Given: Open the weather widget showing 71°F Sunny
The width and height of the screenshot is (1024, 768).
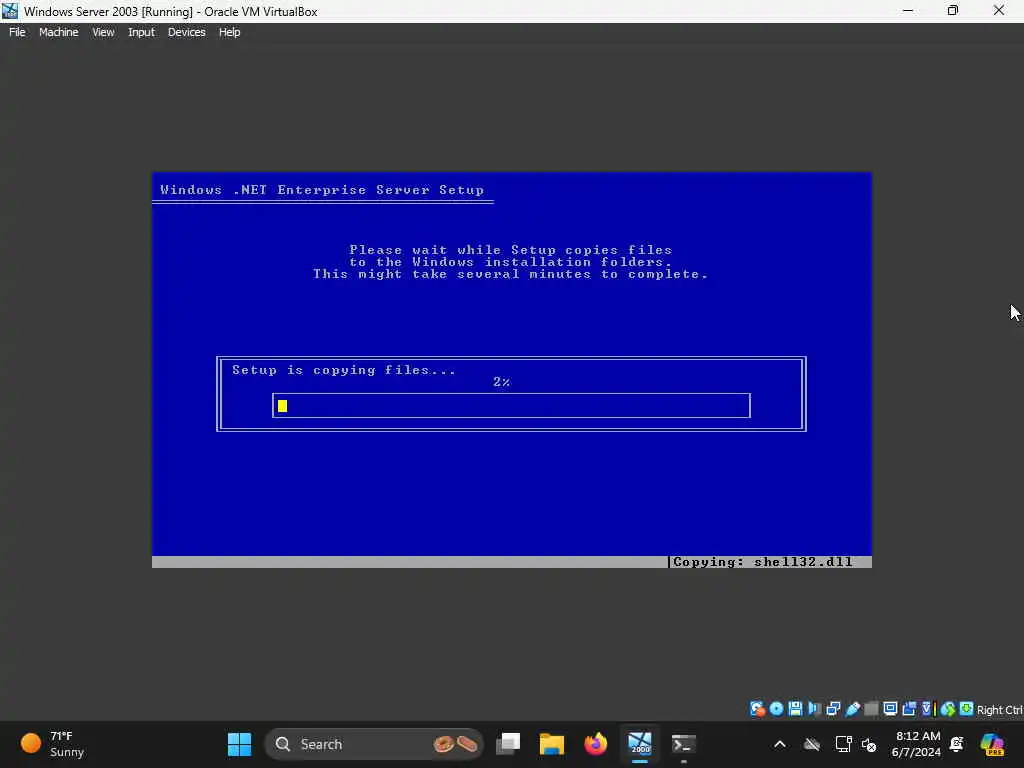Looking at the screenshot, I should [54, 744].
